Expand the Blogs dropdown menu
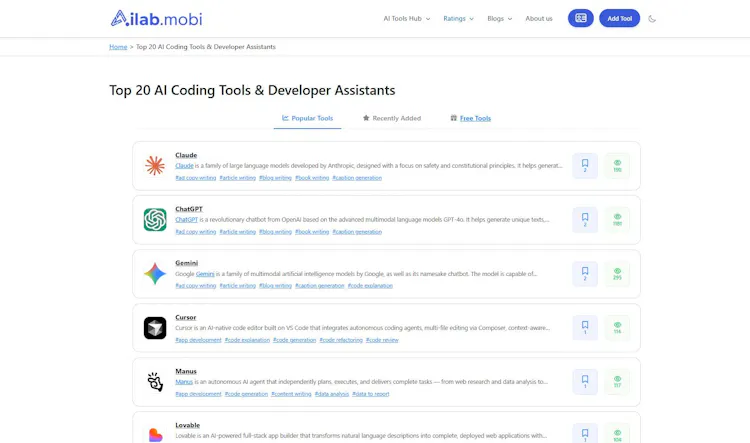This screenshot has height=443, width=750. pyautogui.click(x=499, y=19)
